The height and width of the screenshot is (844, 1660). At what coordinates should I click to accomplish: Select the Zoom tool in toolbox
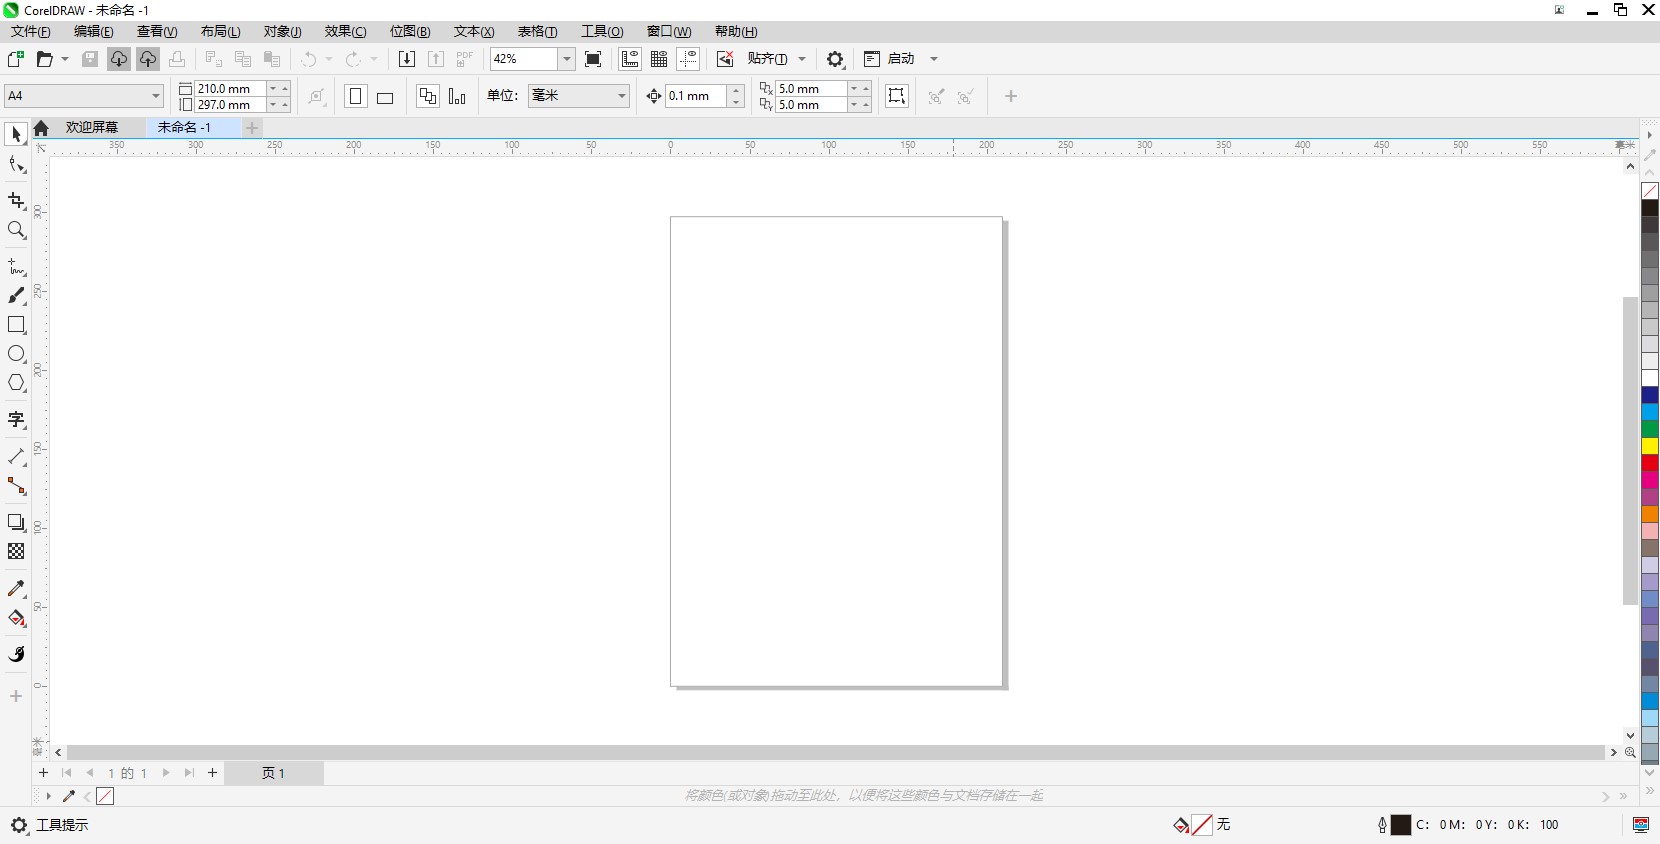click(x=16, y=230)
